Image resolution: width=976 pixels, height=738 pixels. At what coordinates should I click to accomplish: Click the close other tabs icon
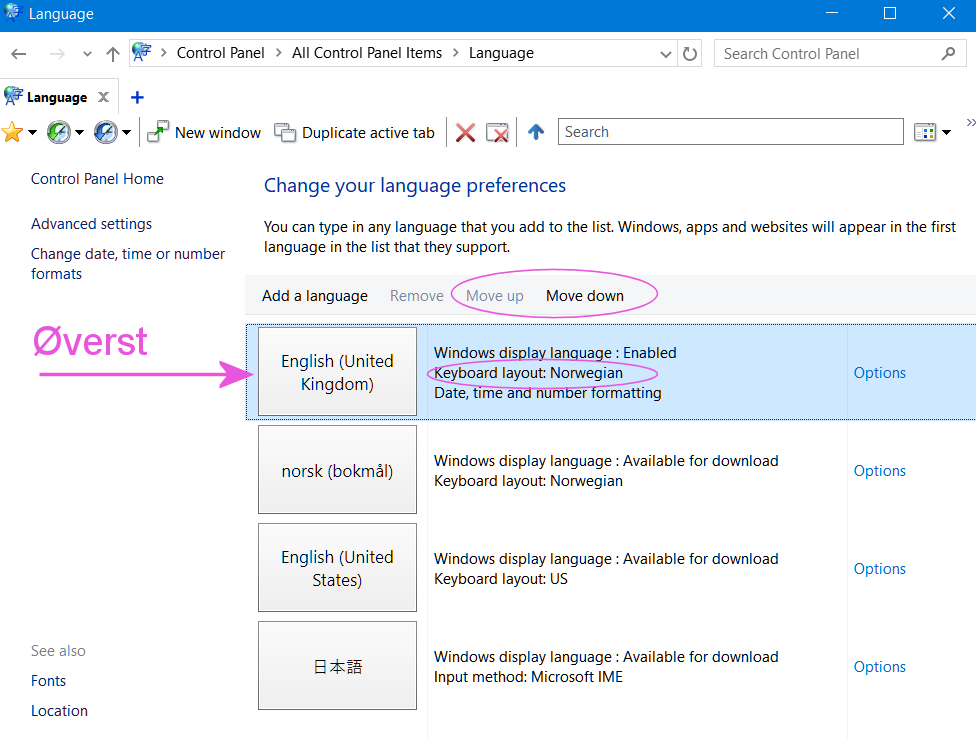[x=497, y=133]
